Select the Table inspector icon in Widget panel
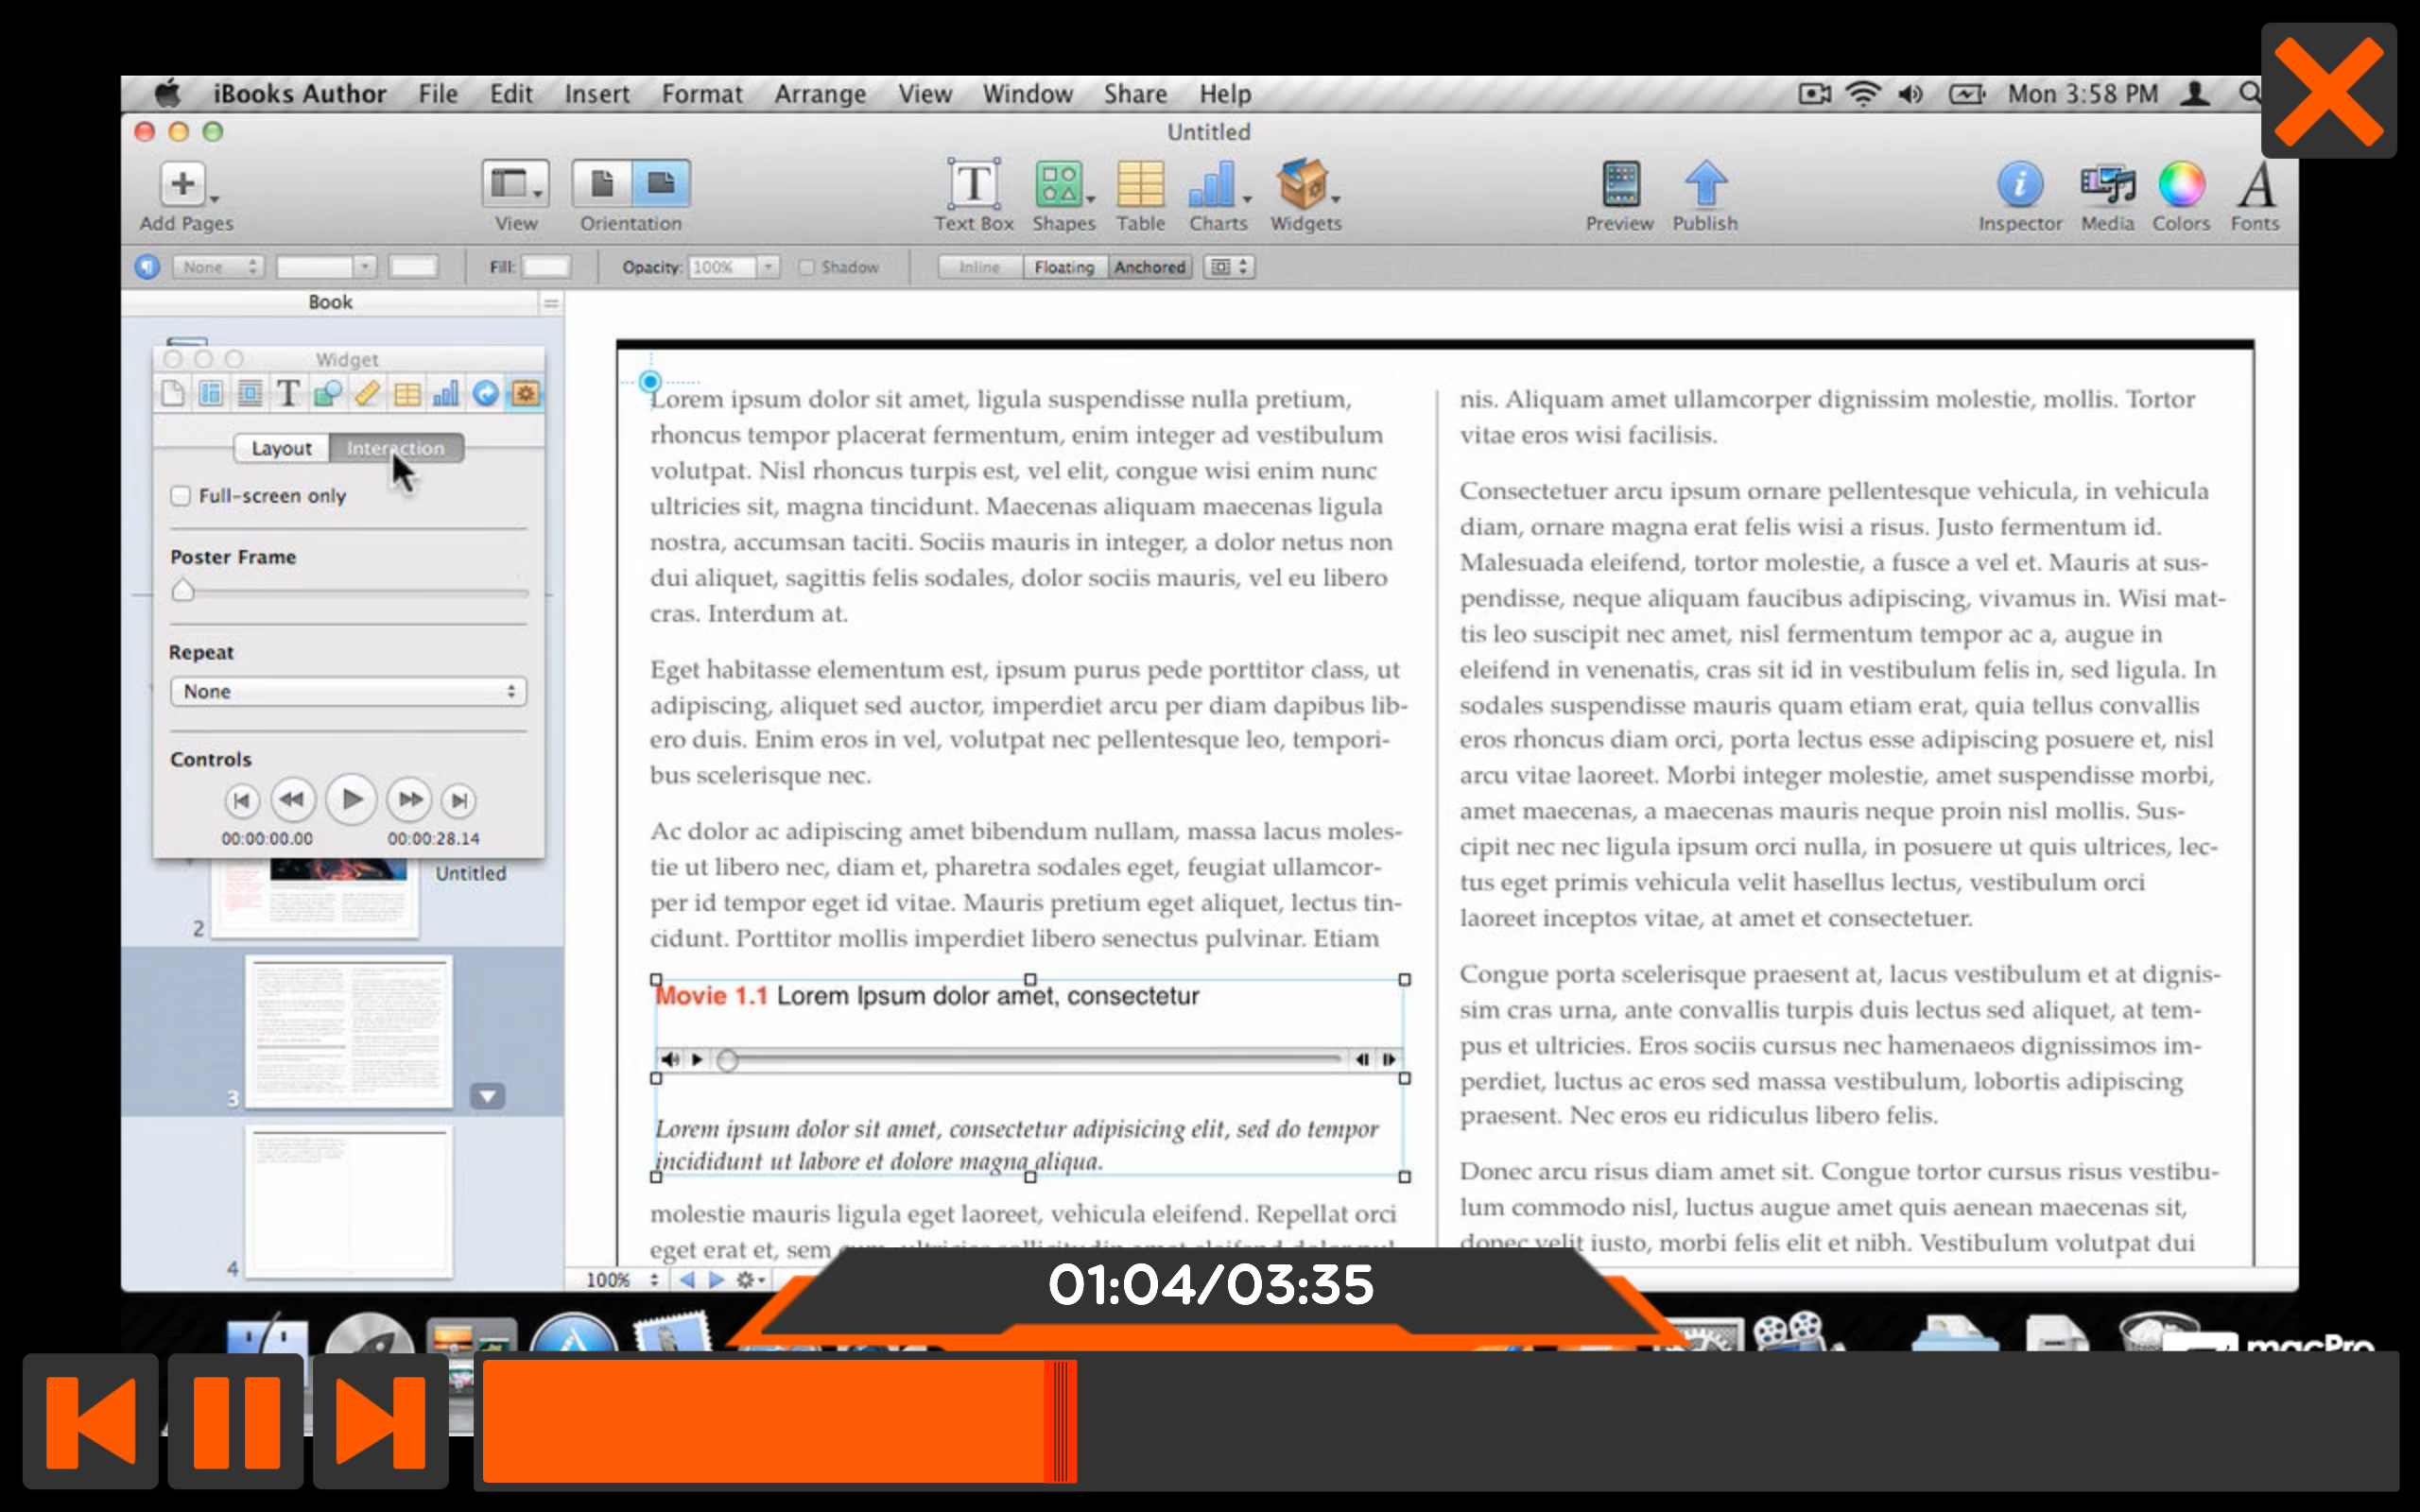Viewport: 2420px width, 1512px height. (x=407, y=394)
